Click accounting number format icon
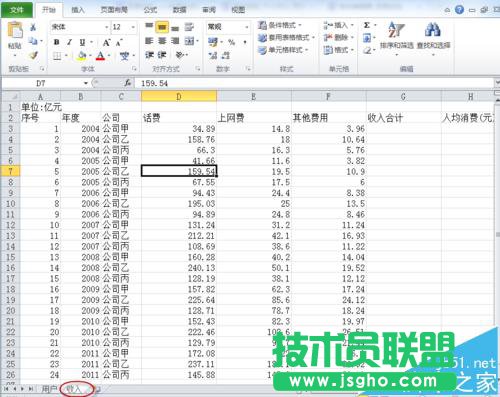This screenshot has width=500, height=397. (213, 42)
